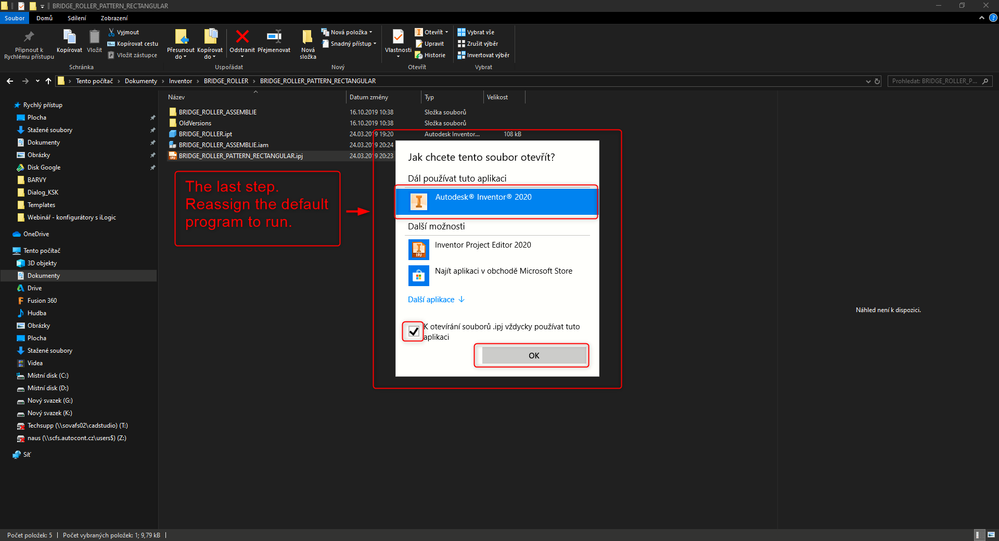Open BARVY folder in navigation pane
The width and height of the screenshot is (999, 541).
37,180
